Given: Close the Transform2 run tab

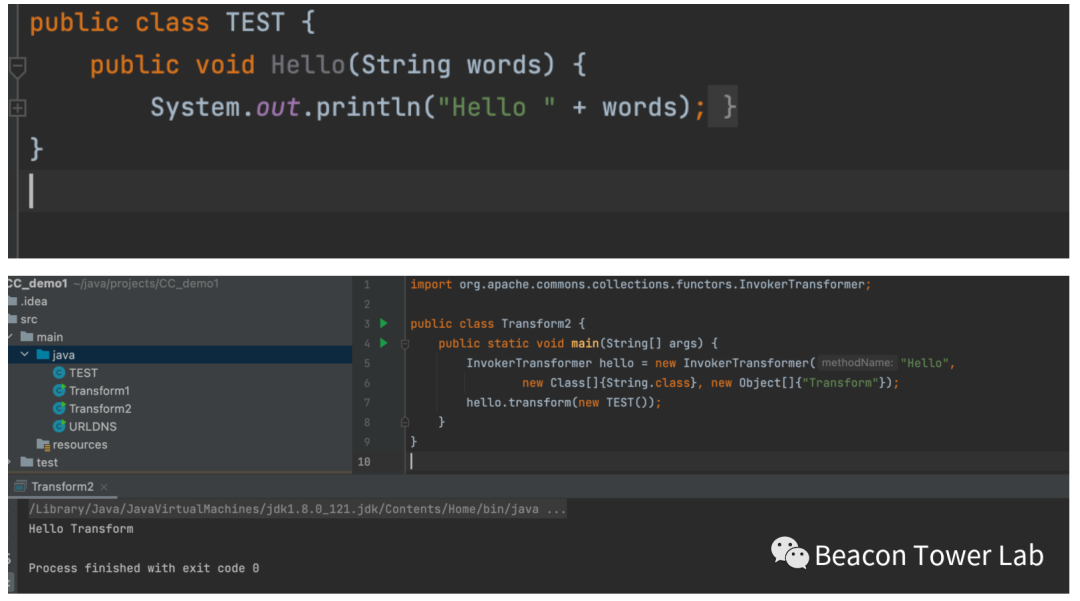Looking at the screenshot, I should [104, 487].
